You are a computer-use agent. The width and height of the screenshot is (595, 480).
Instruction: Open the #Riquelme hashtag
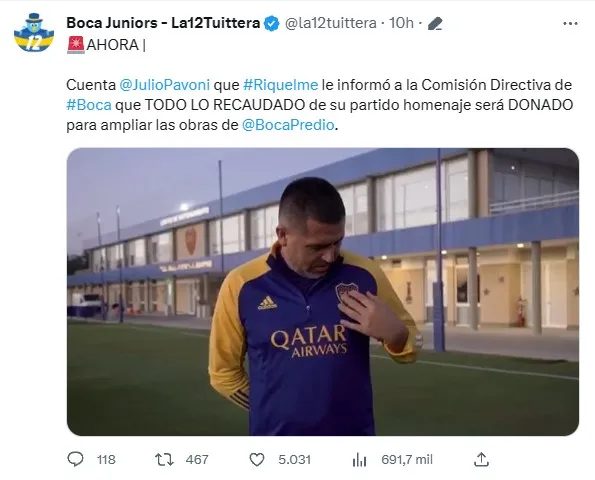coord(280,85)
